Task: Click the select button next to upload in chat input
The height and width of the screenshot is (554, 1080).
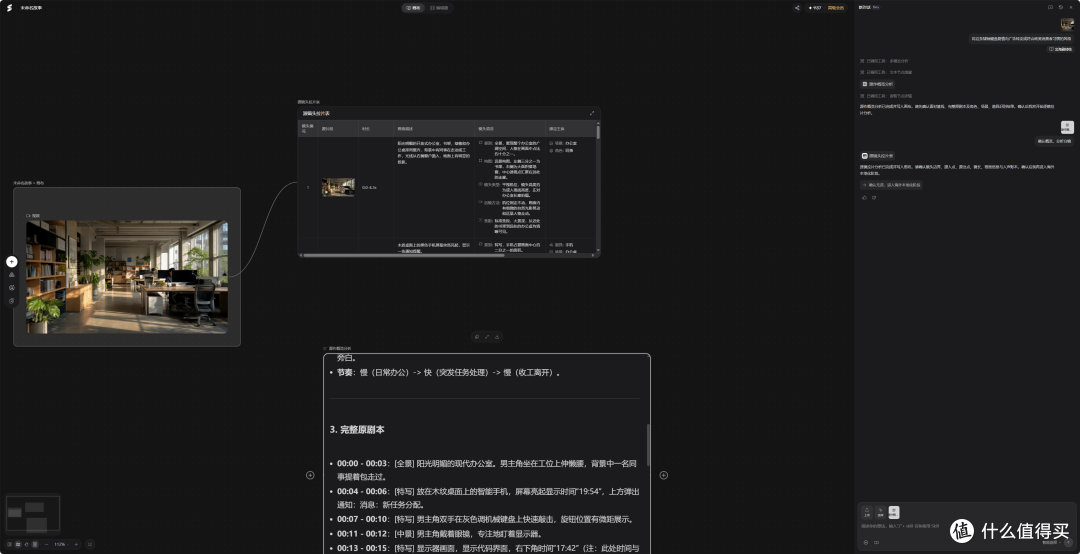Action: point(880,512)
